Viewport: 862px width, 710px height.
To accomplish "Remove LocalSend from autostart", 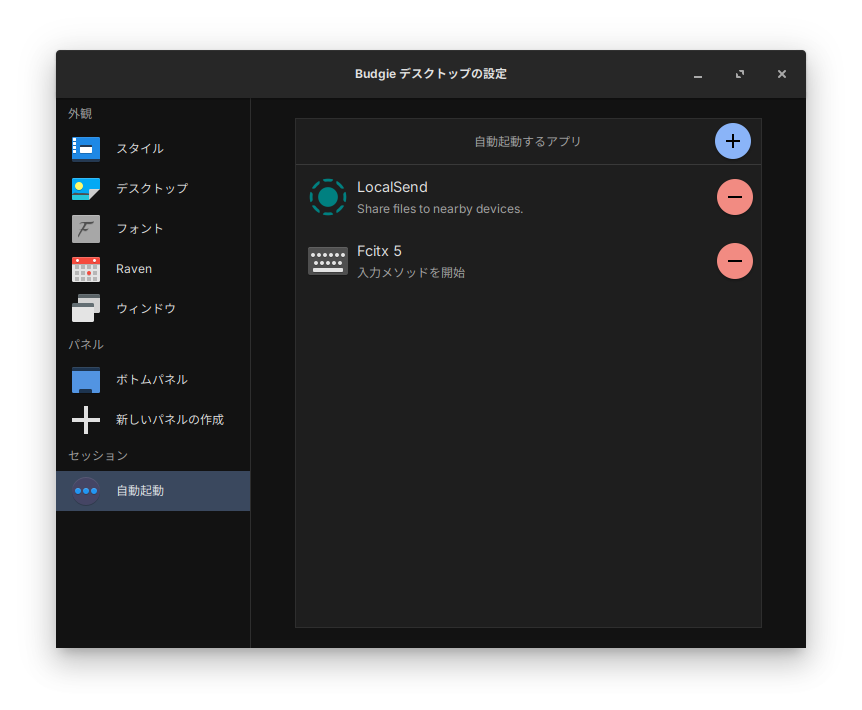I will [x=735, y=197].
